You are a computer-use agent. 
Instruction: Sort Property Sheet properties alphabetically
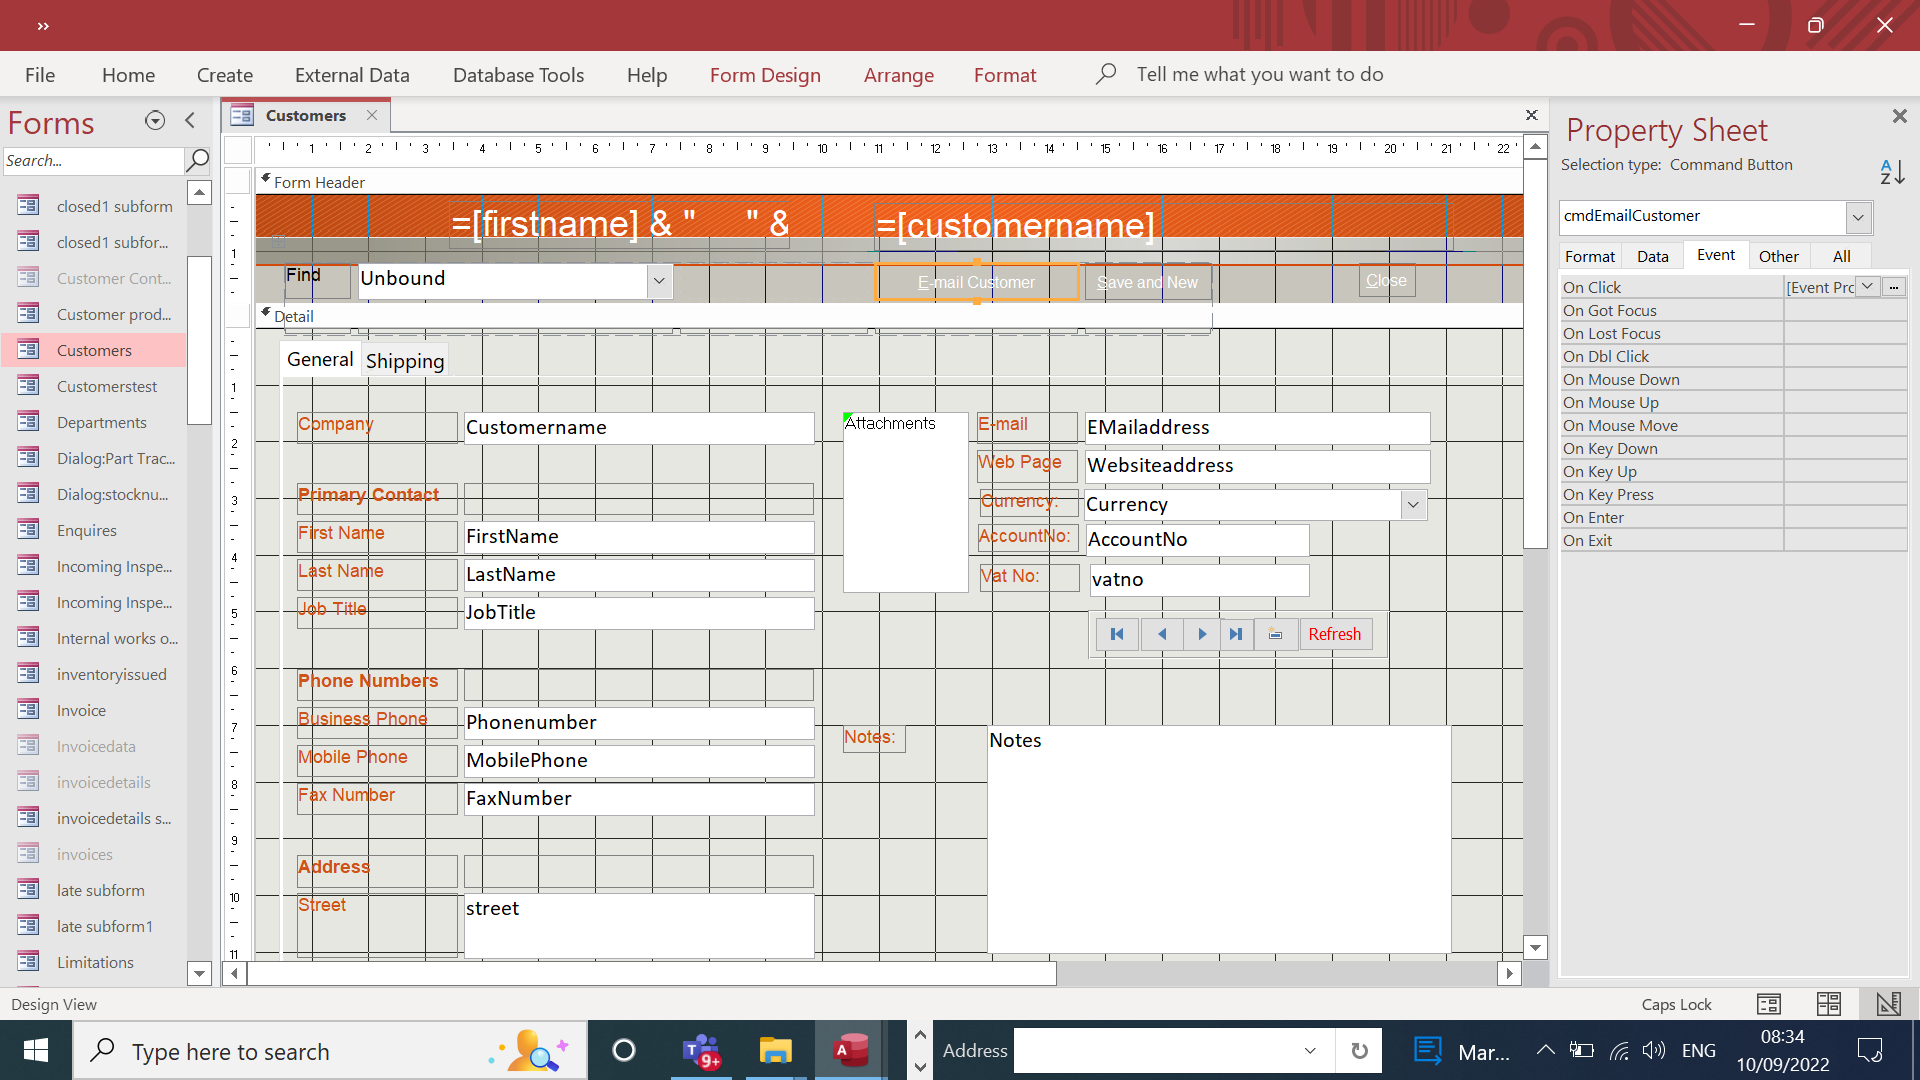pyautogui.click(x=1892, y=171)
